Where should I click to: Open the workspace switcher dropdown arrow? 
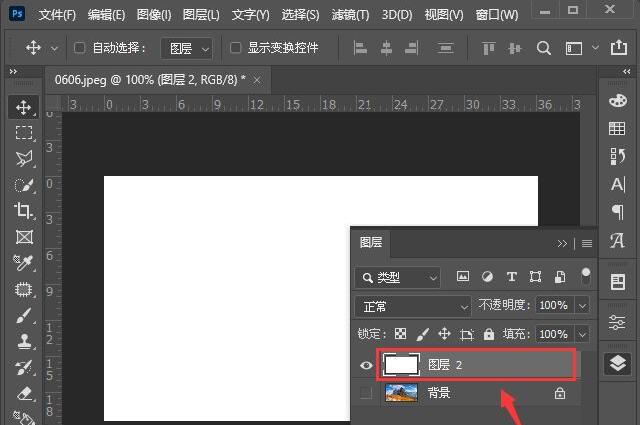(595, 48)
